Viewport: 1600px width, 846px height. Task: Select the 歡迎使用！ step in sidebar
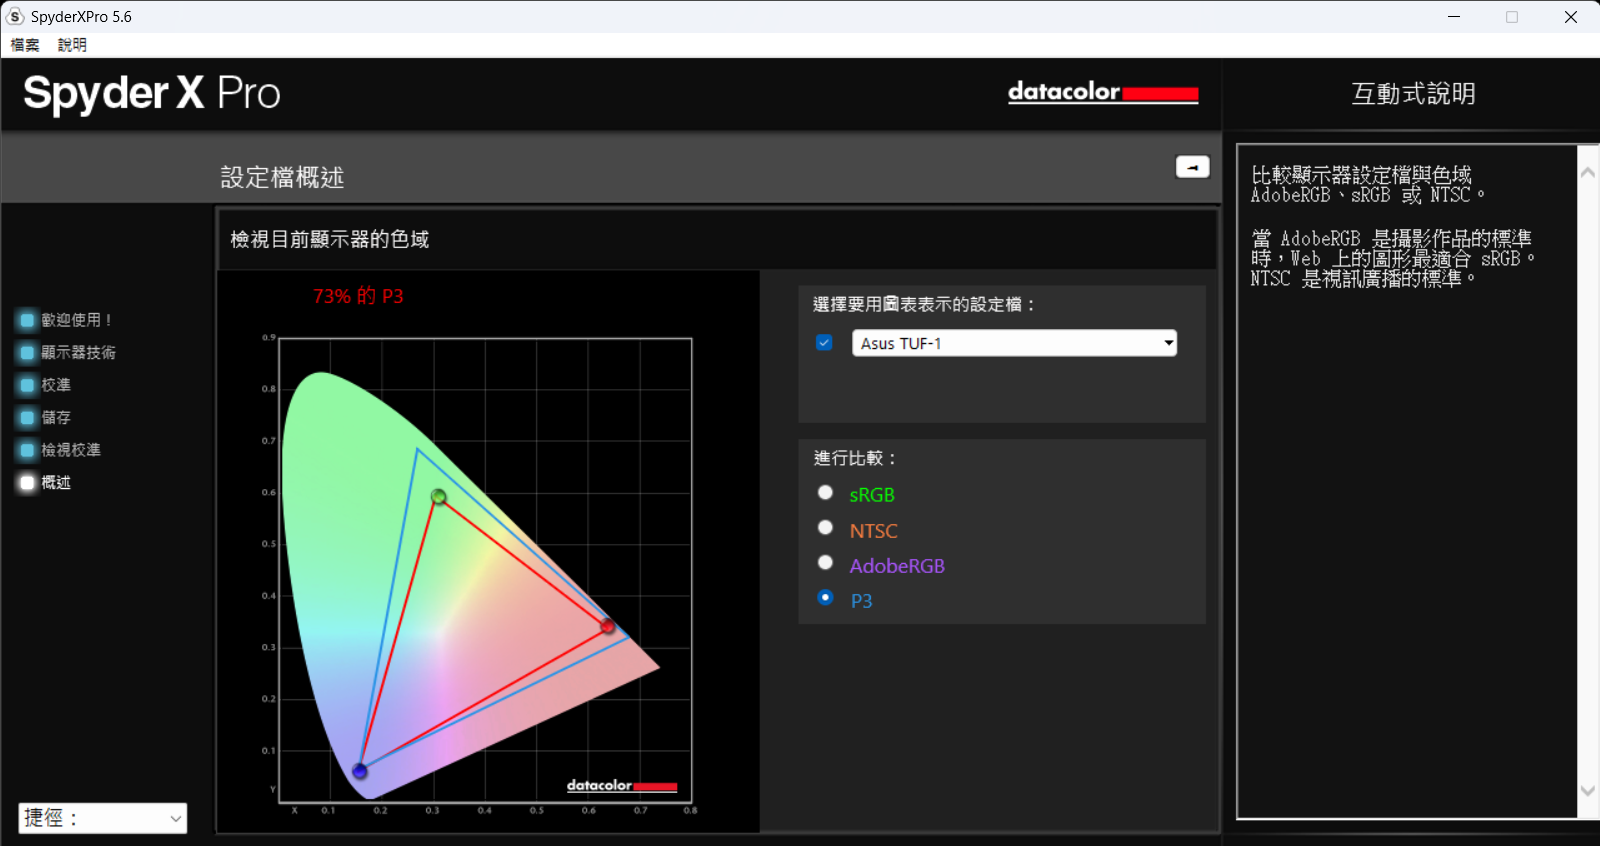(x=66, y=320)
